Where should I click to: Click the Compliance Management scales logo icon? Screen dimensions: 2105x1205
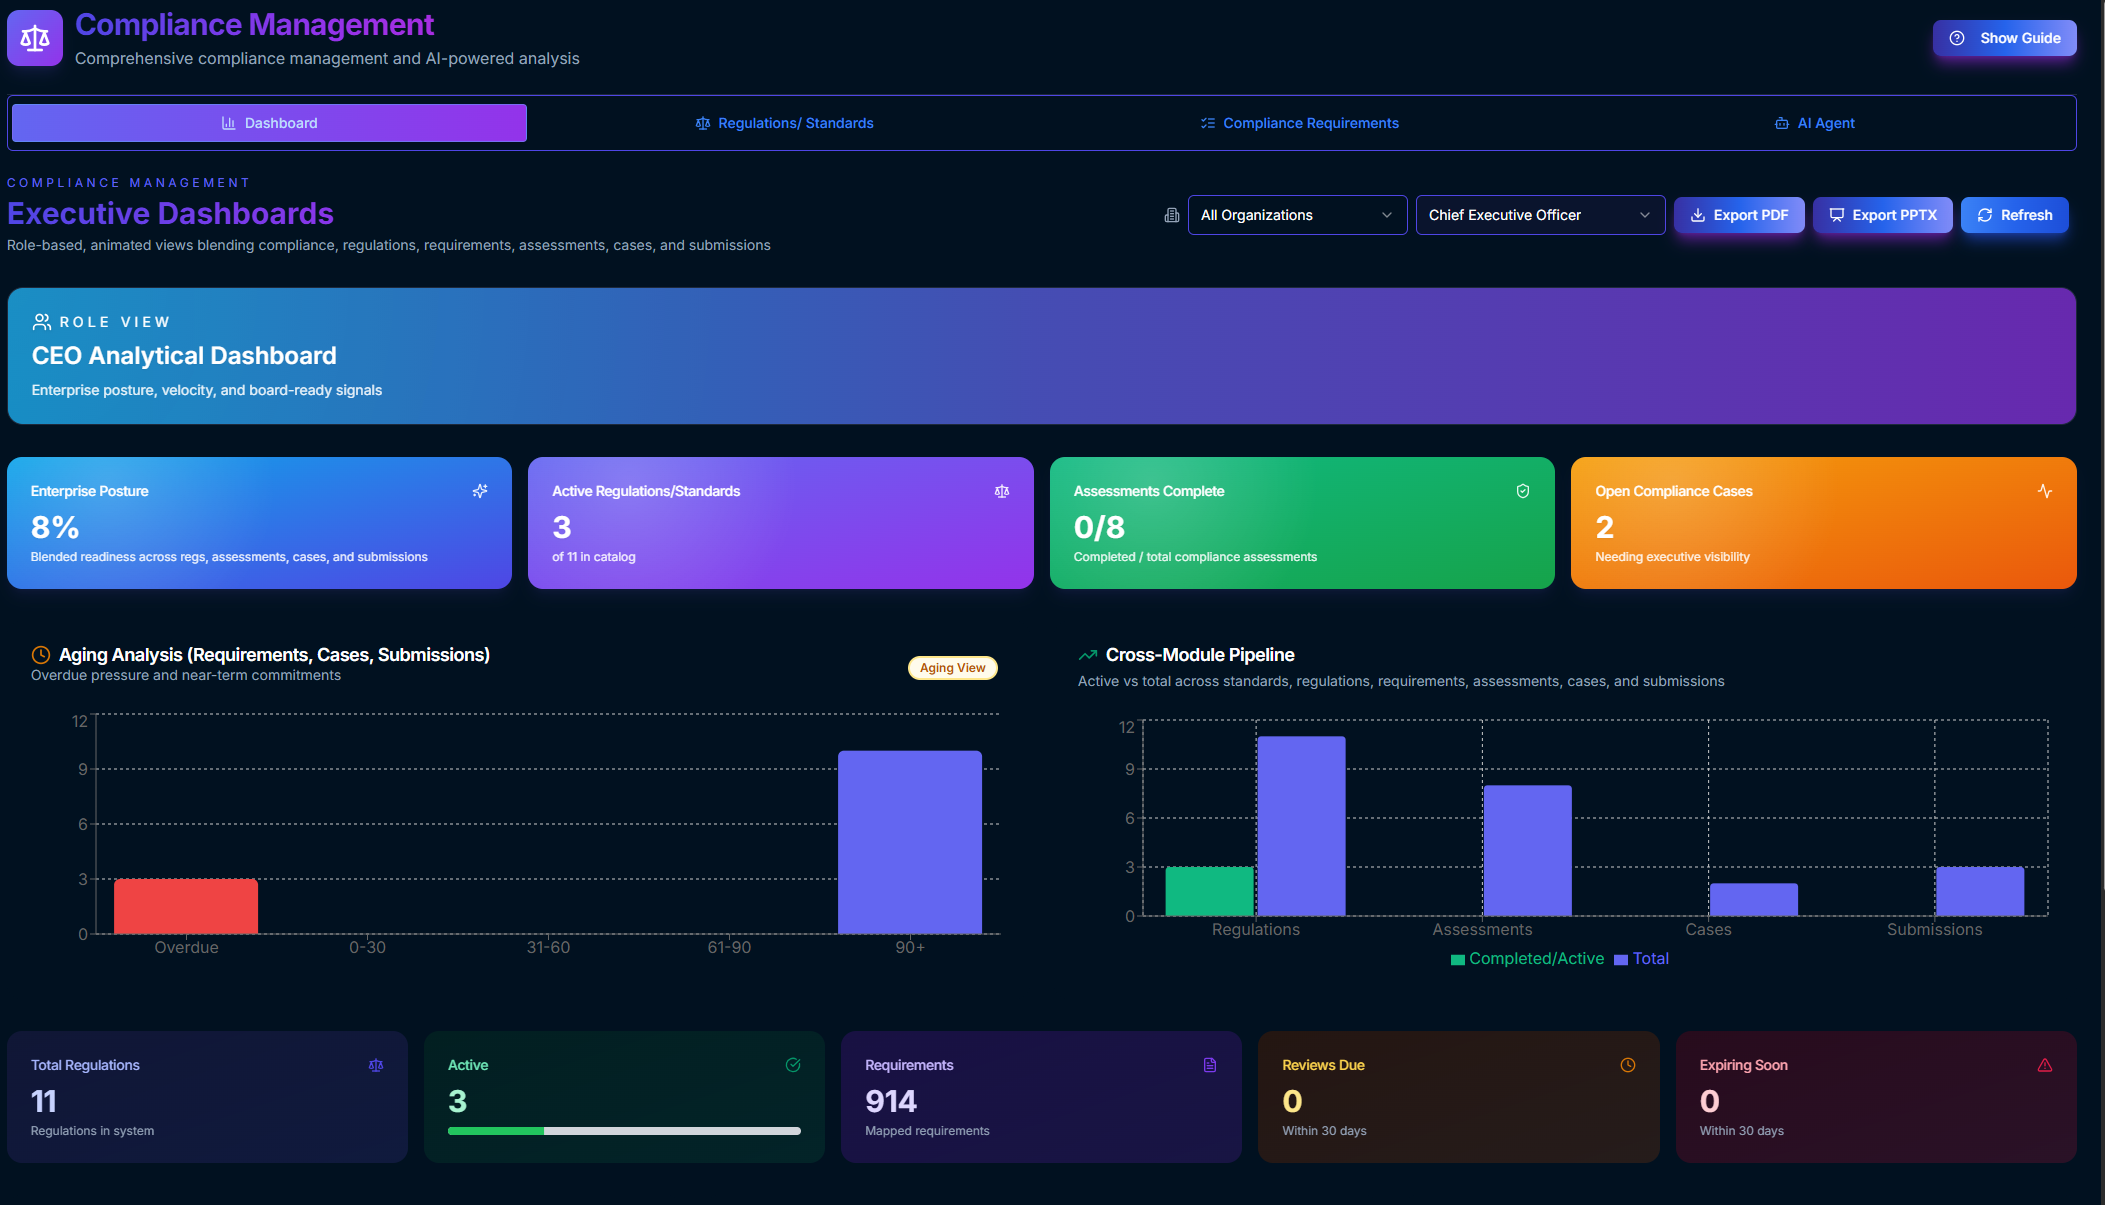coord(35,38)
